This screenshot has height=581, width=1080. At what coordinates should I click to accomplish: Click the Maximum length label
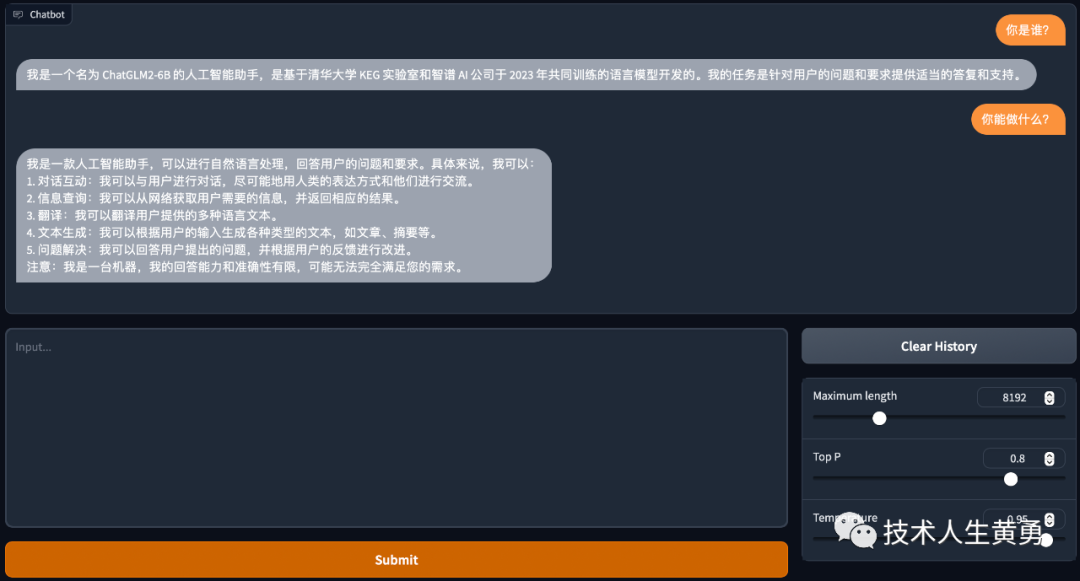click(x=855, y=396)
